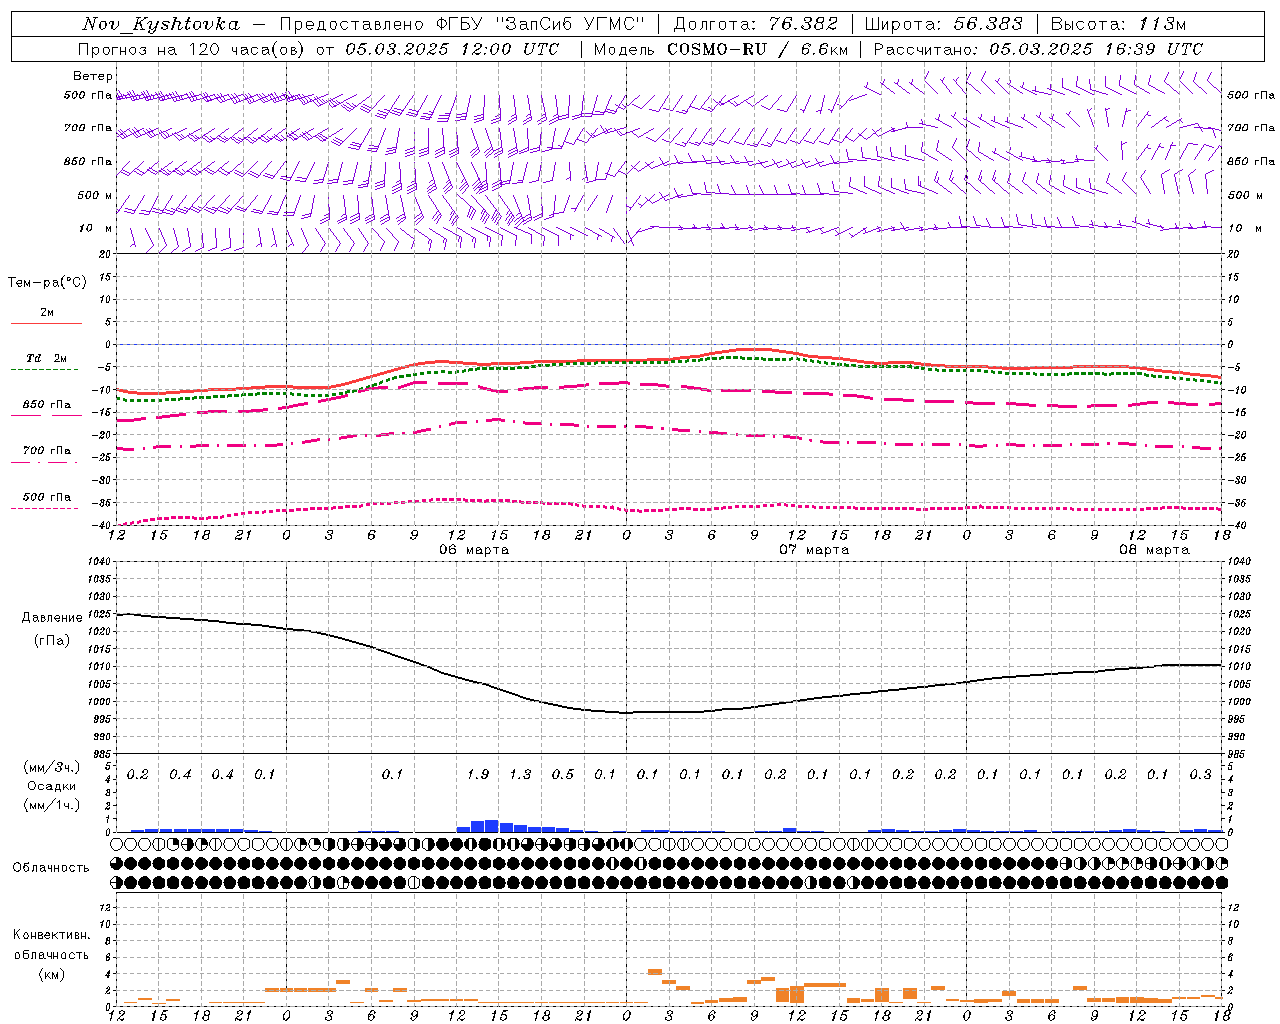Image resolution: width=1280 pixels, height=1024 pixels.
Task: Click the "Осадки" precipitation label
Action: pos(52,786)
